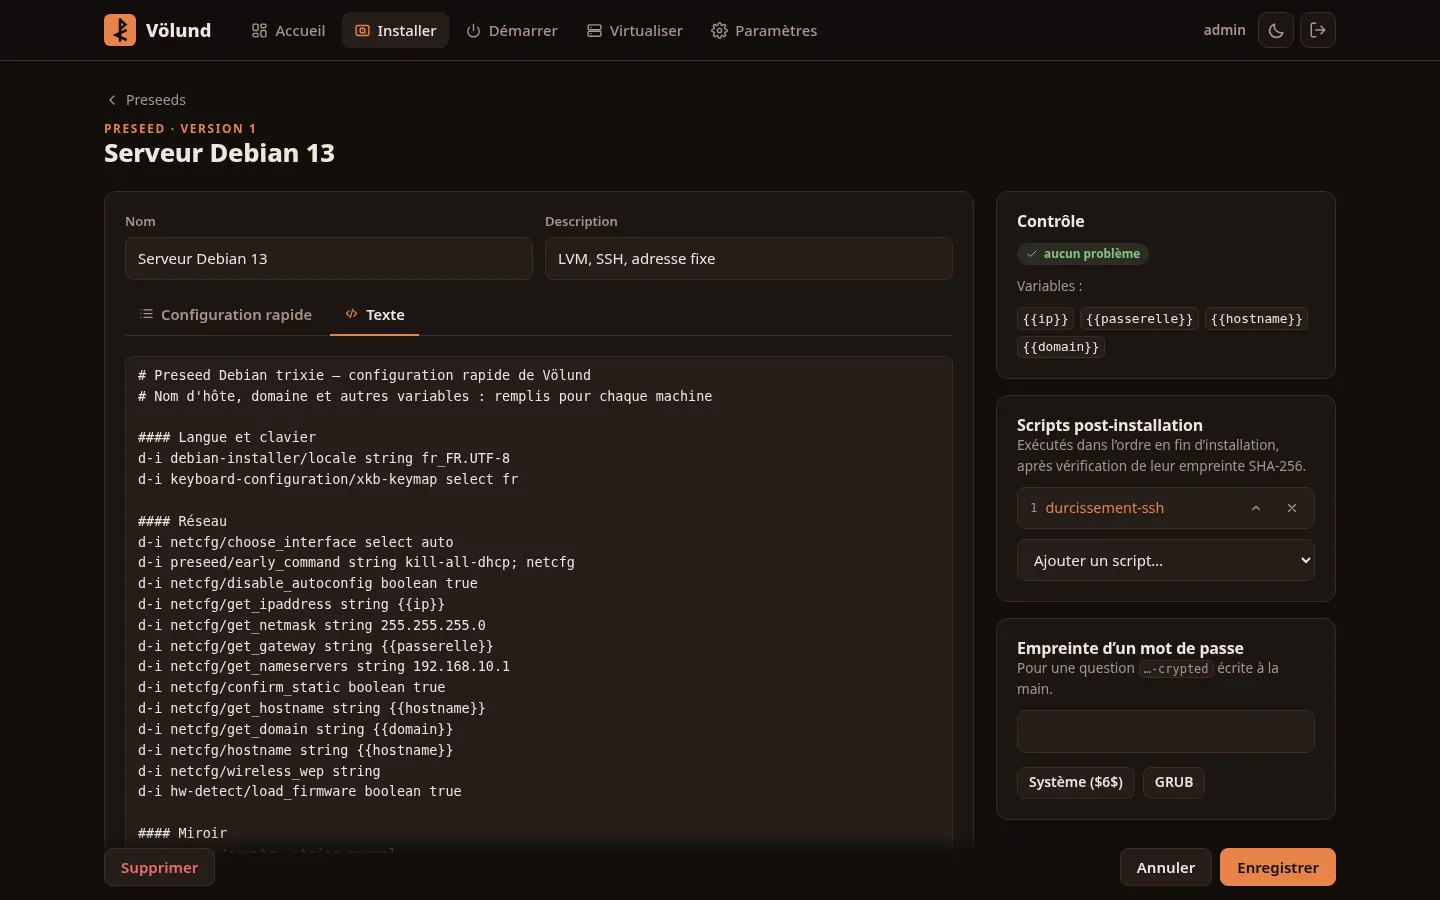Click the {{ip}} variable chip
Viewport: 1440px width, 900px height.
coord(1045,319)
